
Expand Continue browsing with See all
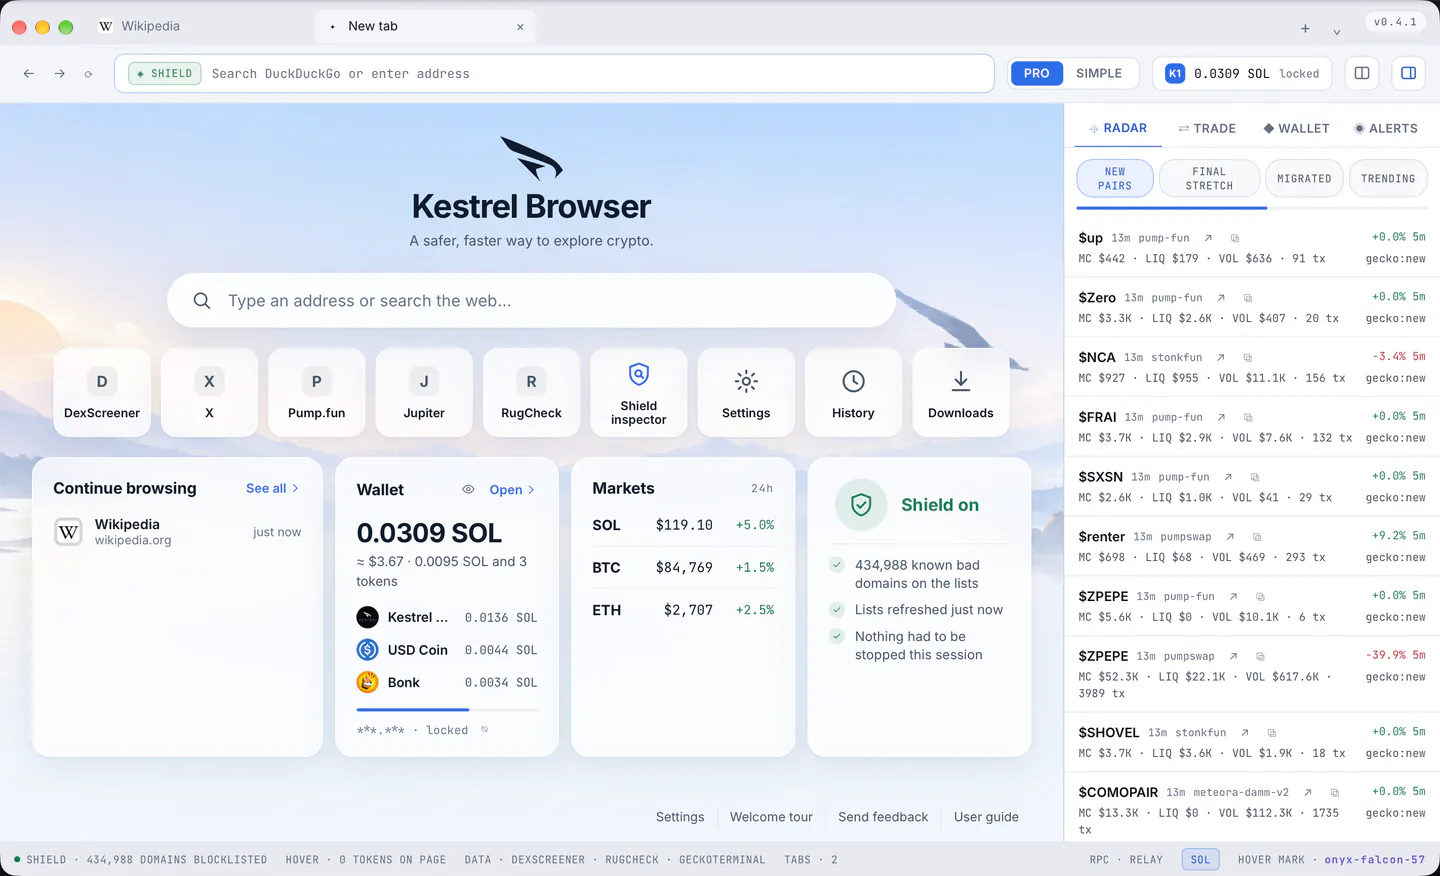[x=272, y=488]
